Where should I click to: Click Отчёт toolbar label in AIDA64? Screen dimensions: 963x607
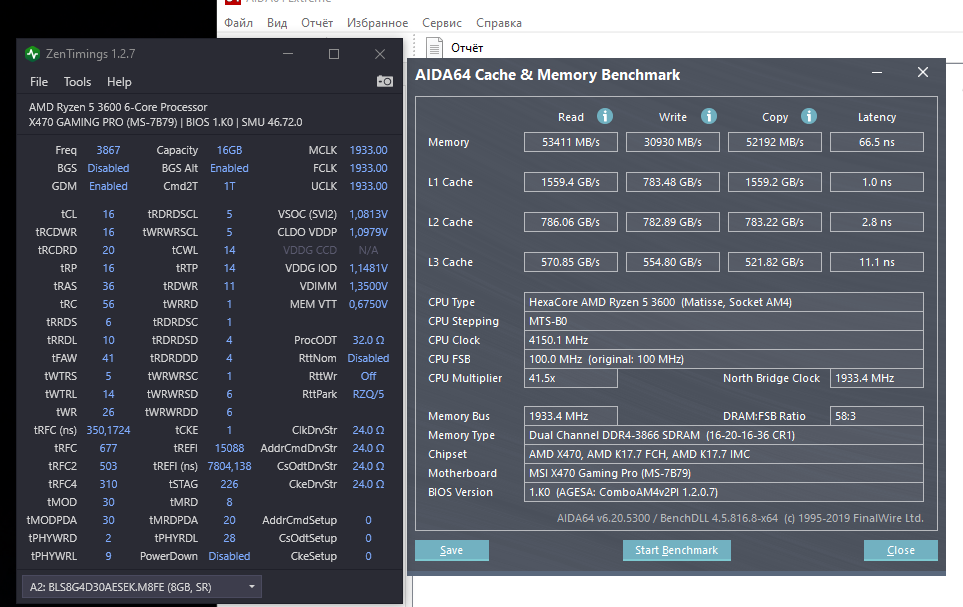467,48
